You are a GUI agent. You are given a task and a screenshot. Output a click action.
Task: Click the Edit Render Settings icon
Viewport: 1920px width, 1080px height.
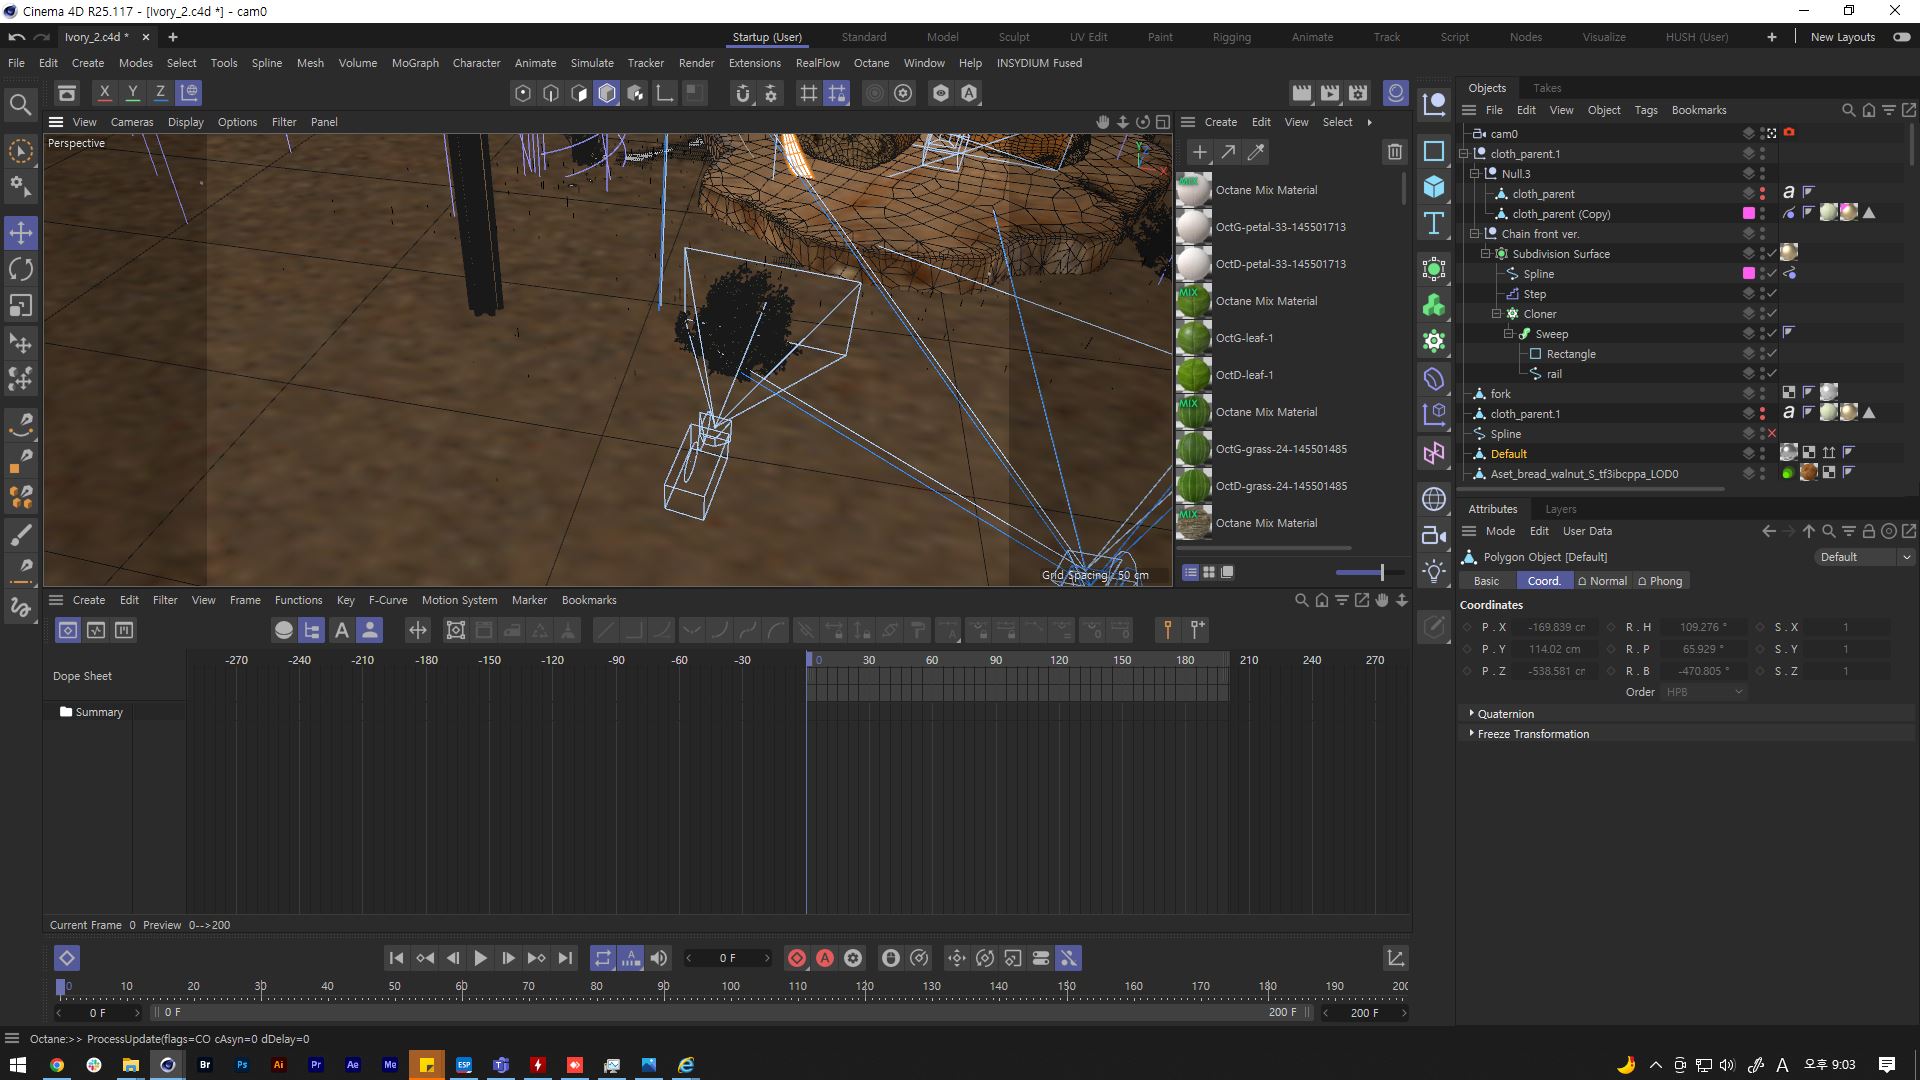click(1358, 93)
